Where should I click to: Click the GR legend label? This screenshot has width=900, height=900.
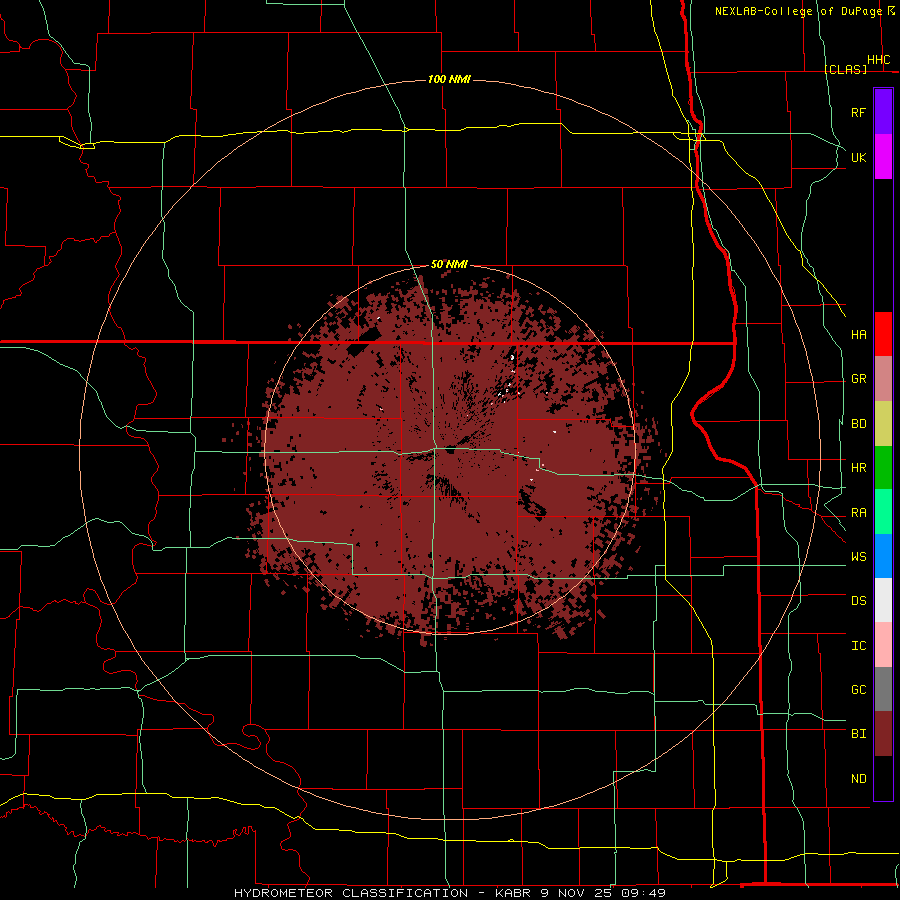click(x=859, y=379)
